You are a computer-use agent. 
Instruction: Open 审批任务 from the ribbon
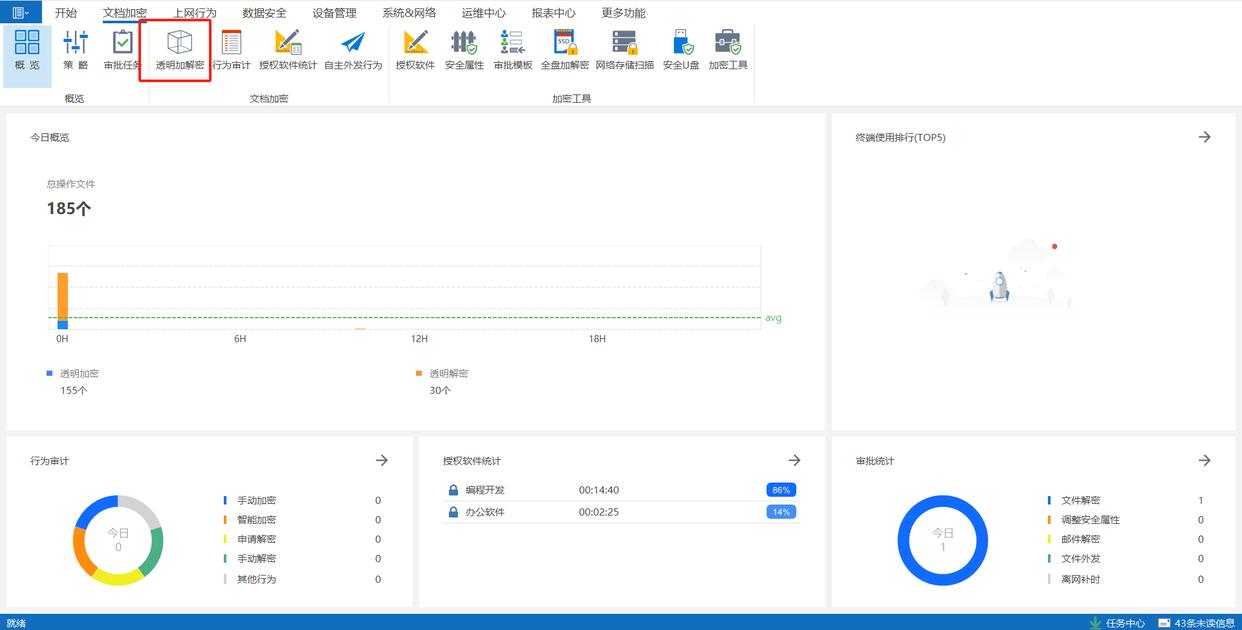coord(122,50)
